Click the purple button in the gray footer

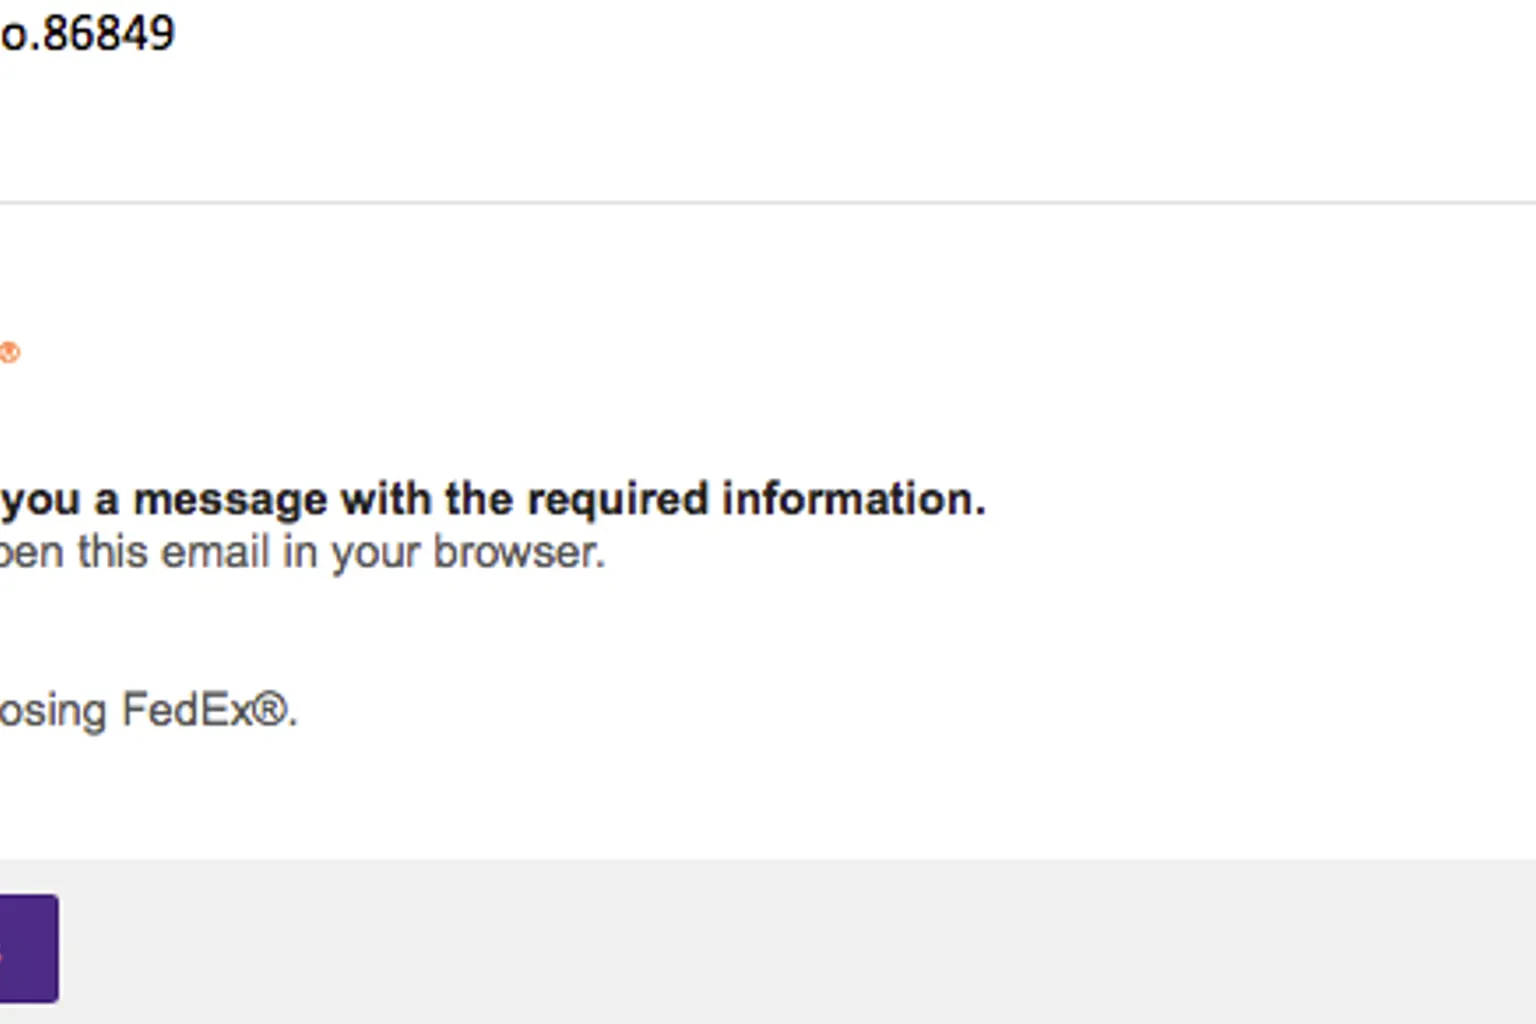coord(28,948)
